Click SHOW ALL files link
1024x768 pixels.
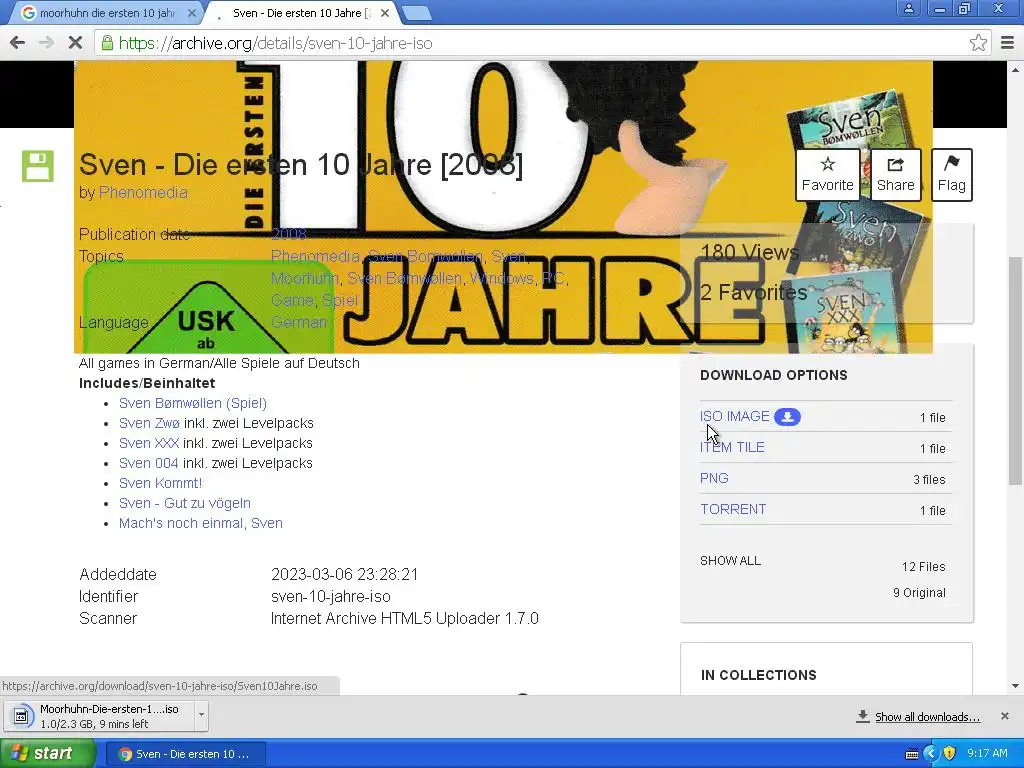730,561
